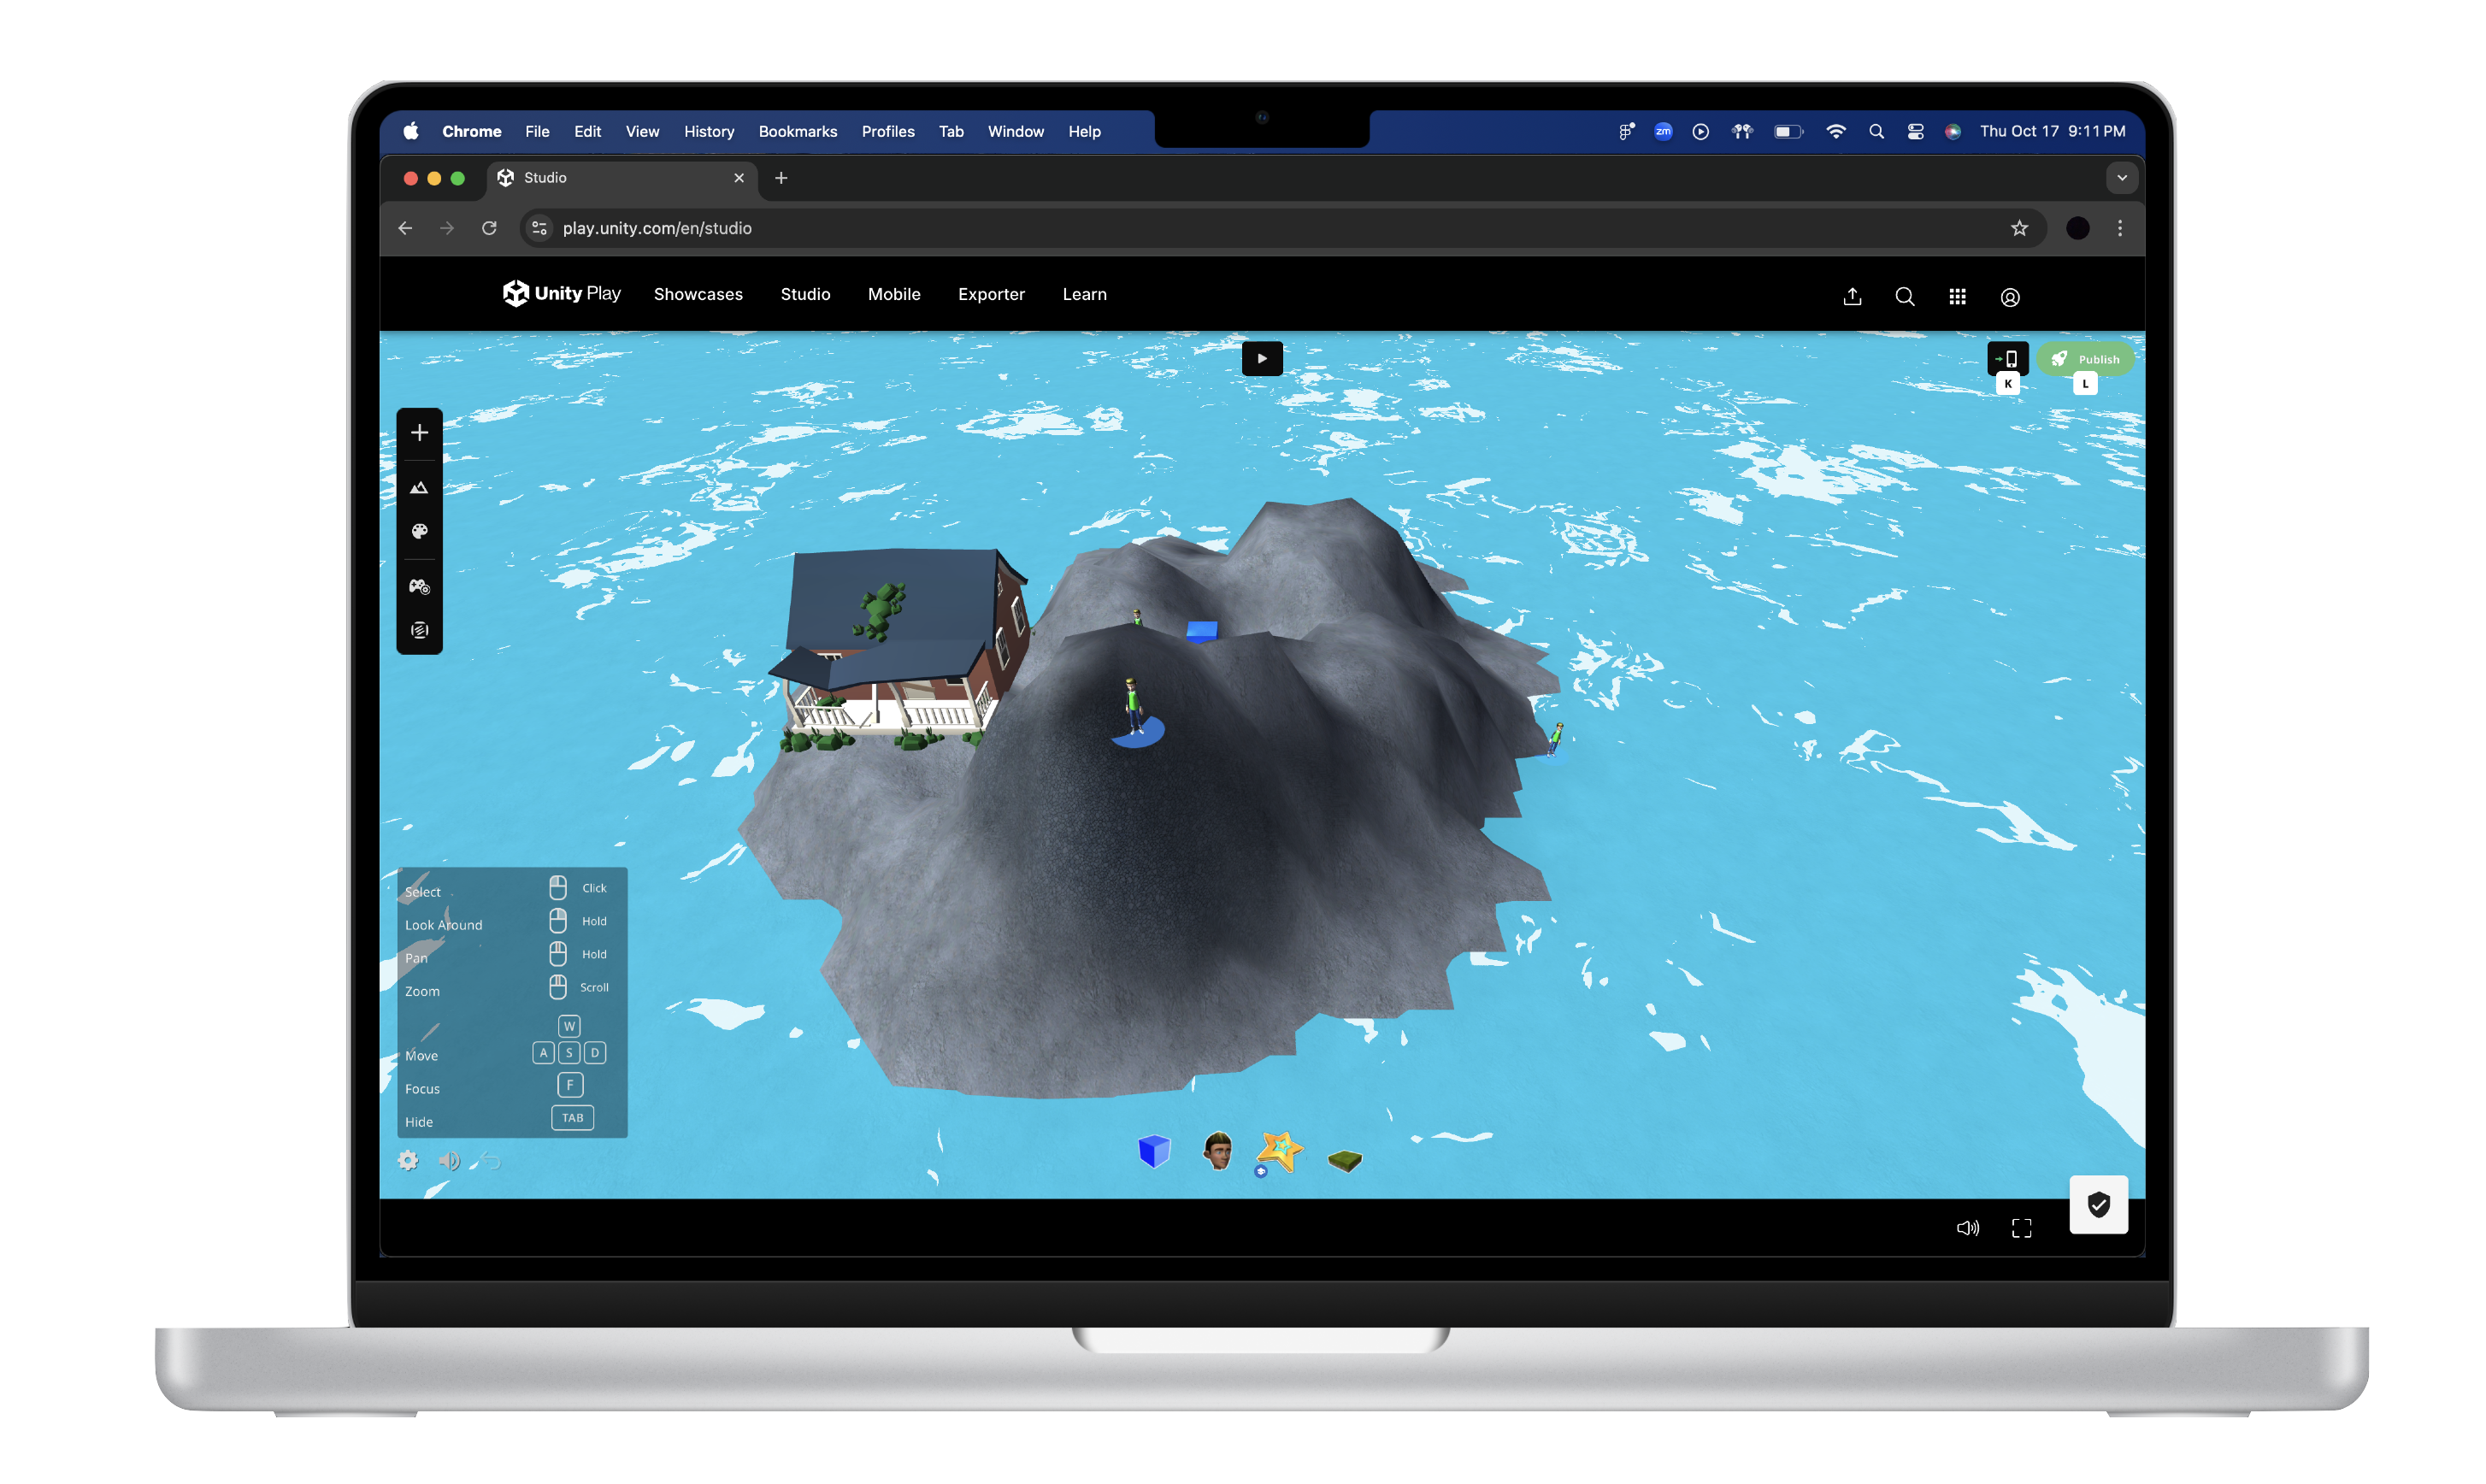The width and height of the screenshot is (2486, 1484).
Task: Open the user account profile icon
Action: pos(2010,297)
